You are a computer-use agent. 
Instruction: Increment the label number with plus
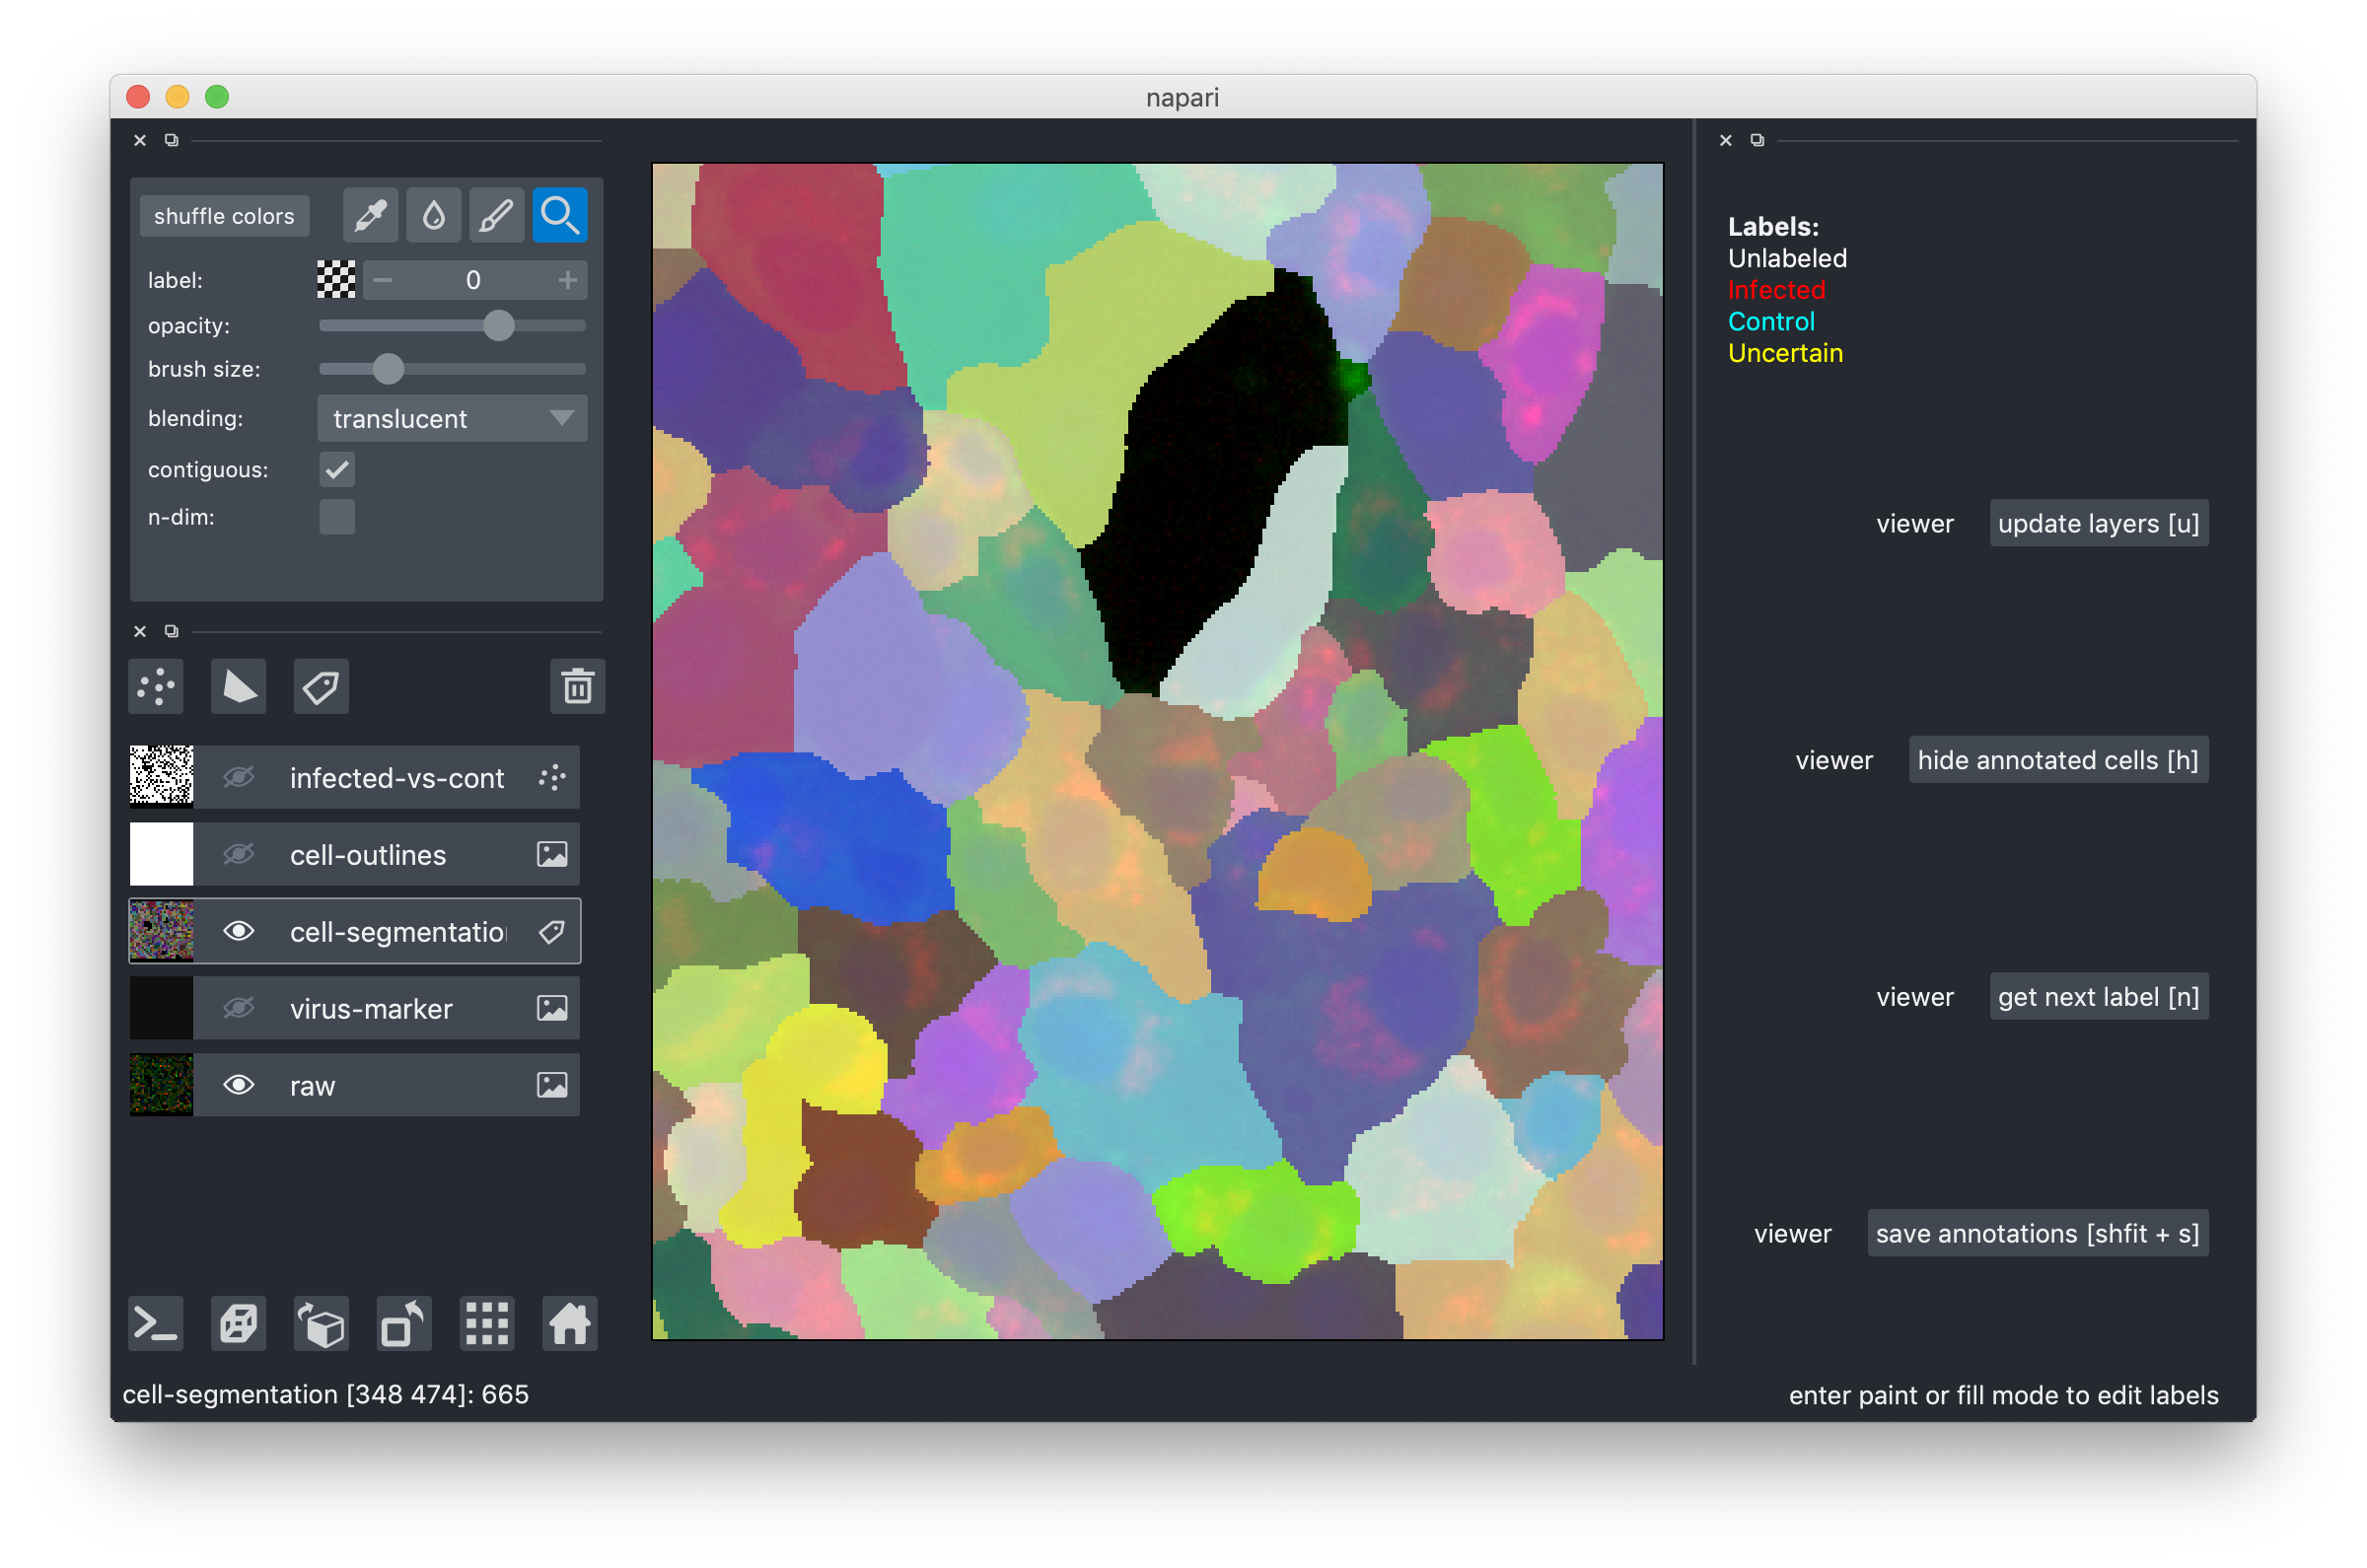[568, 280]
